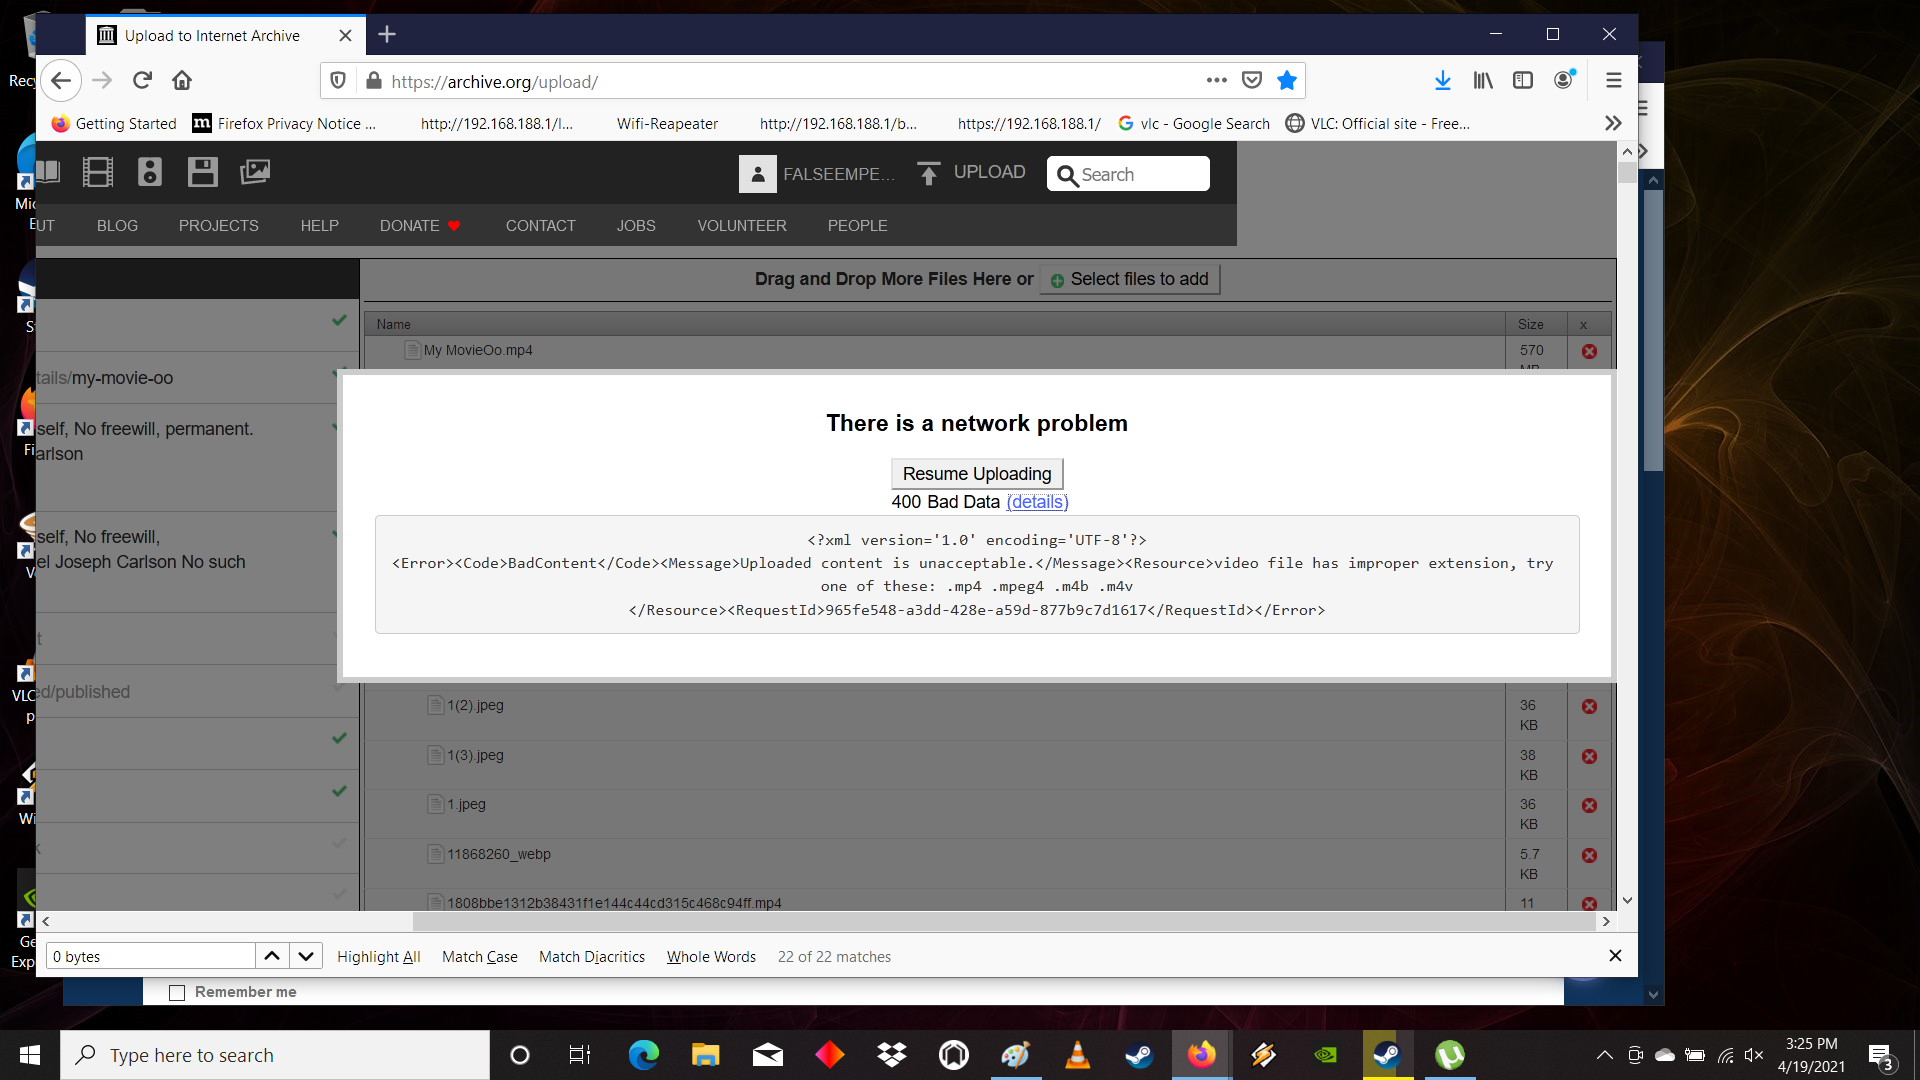Remove 1.jpeg file with red X

(x=1589, y=806)
